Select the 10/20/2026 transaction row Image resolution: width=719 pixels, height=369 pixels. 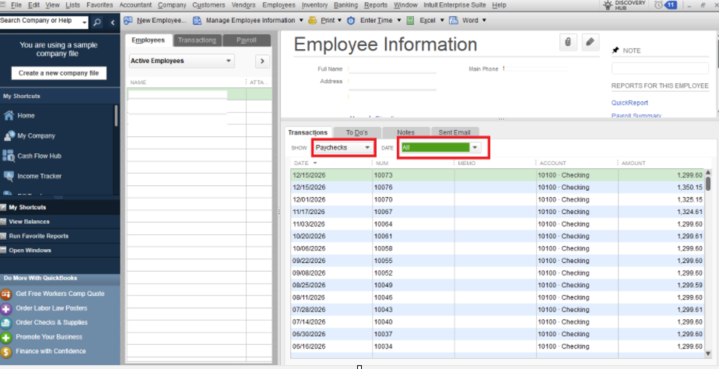point(497,236)
